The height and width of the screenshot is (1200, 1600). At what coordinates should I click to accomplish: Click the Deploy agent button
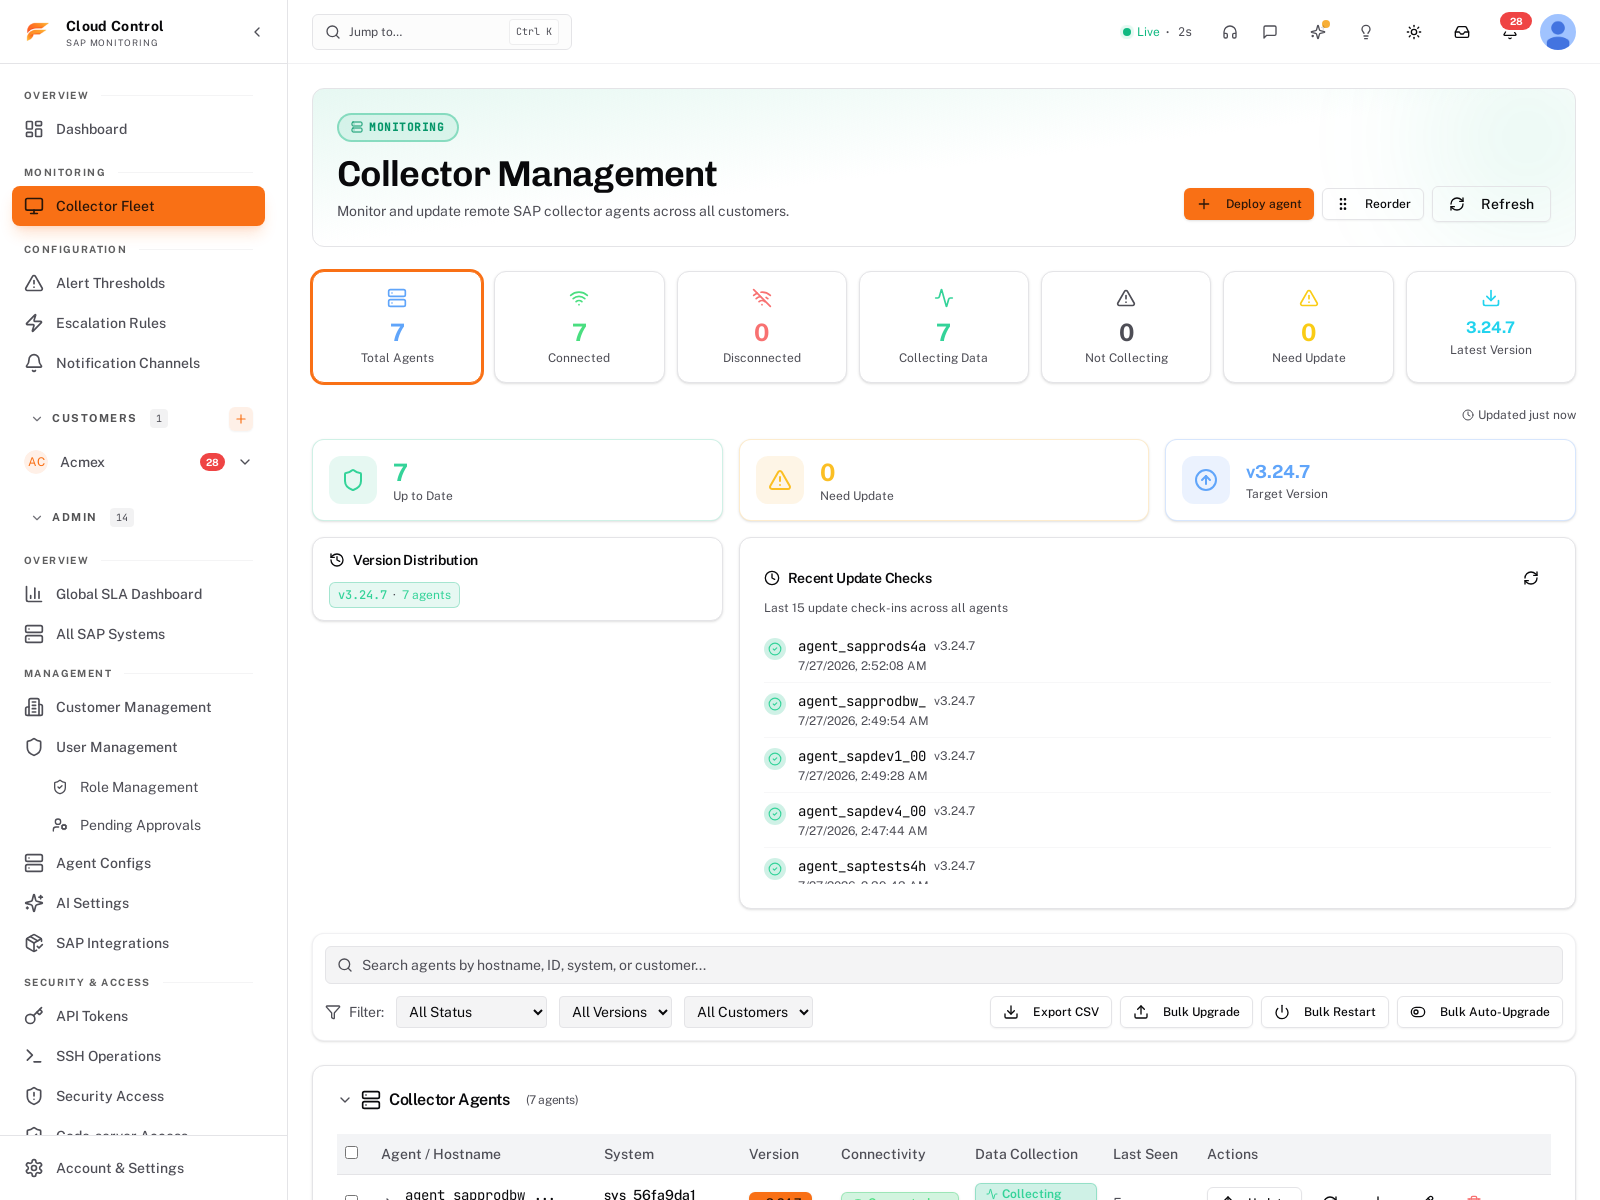coord(1249,204)
